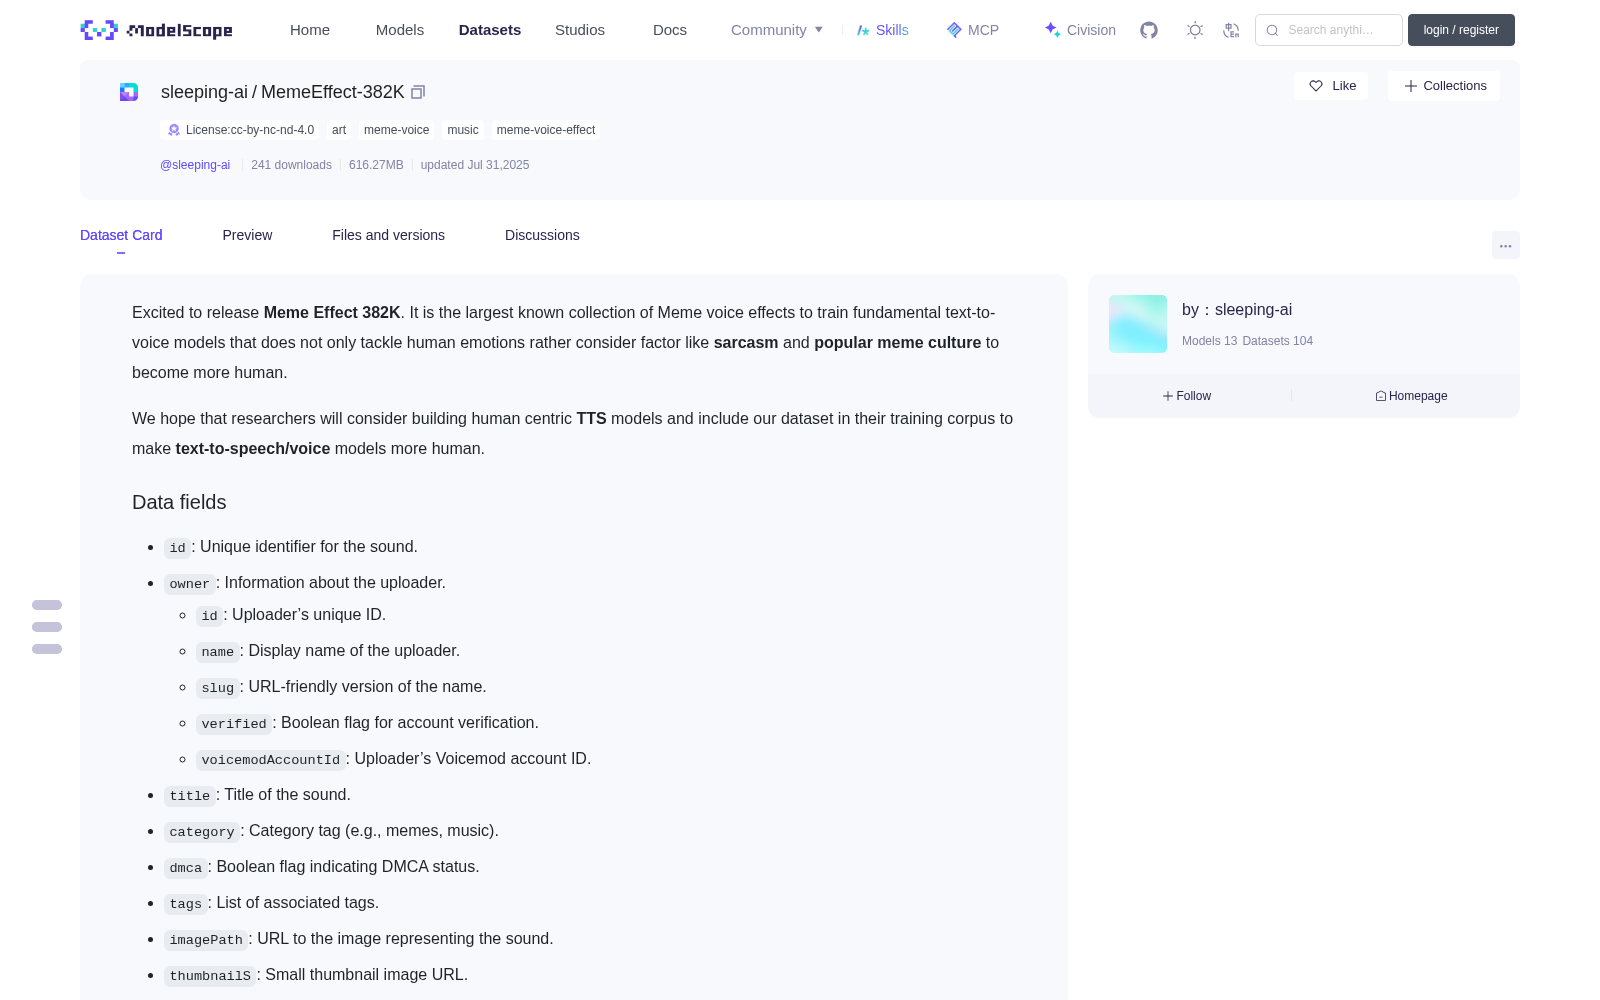
Task: Open the author Homepage button
Action: coord(1411,396)
